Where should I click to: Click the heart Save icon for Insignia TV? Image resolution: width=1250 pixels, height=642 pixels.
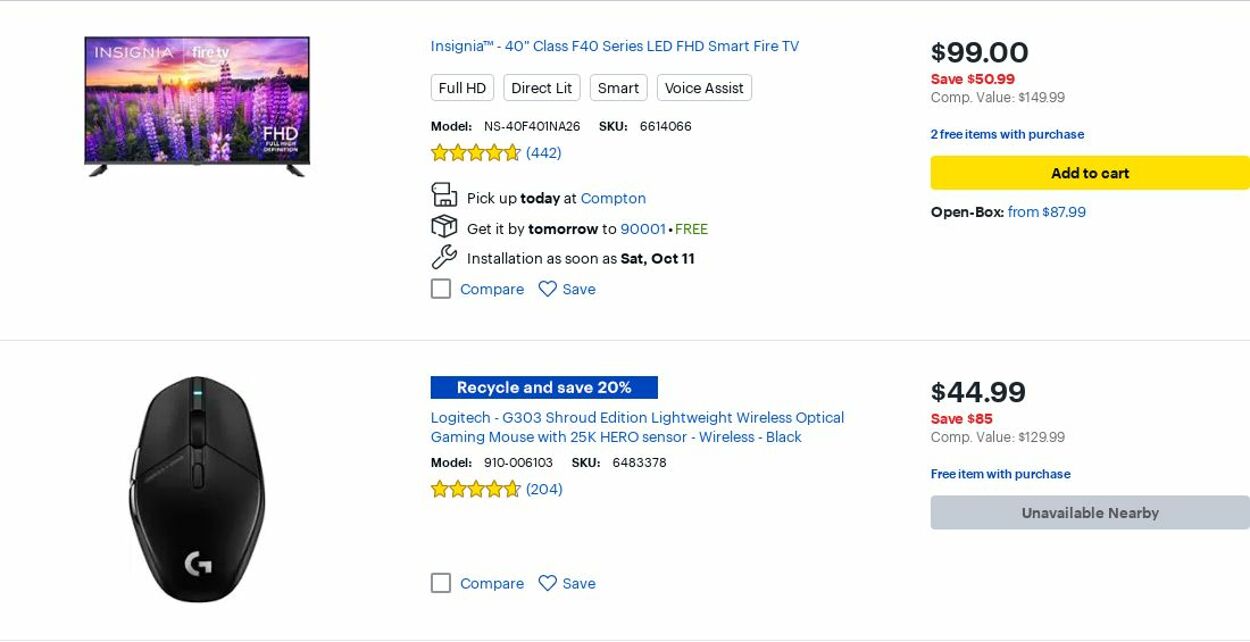547,289
